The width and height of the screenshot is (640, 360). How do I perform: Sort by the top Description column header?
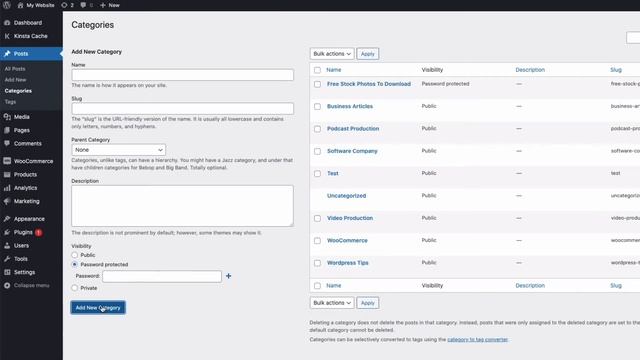pyautogui.click(x=530, y=70)
